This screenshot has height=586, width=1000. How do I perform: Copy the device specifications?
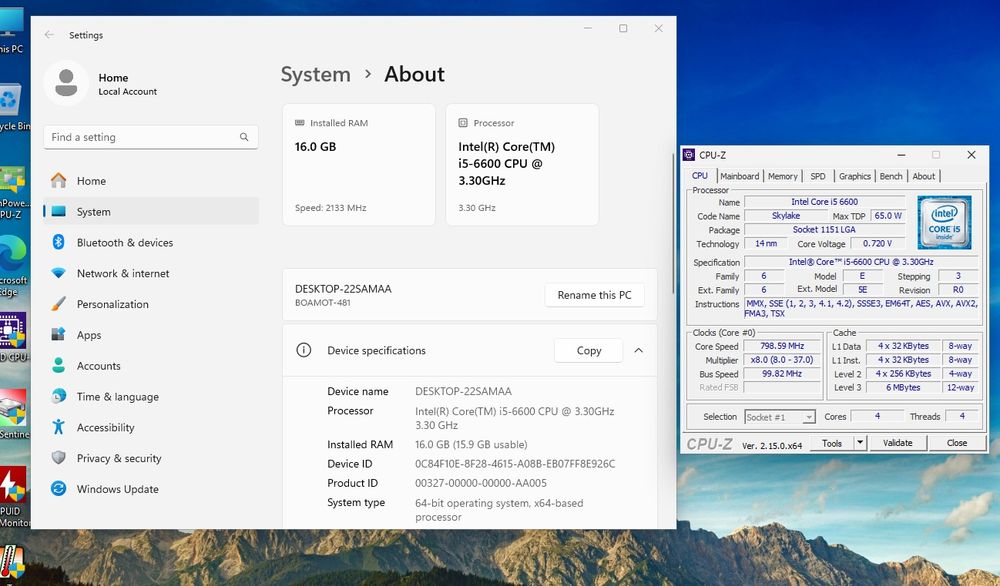tap(589, 350)
